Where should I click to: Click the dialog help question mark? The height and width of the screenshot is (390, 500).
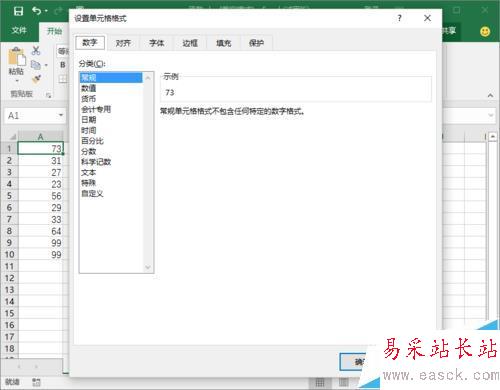399,18
